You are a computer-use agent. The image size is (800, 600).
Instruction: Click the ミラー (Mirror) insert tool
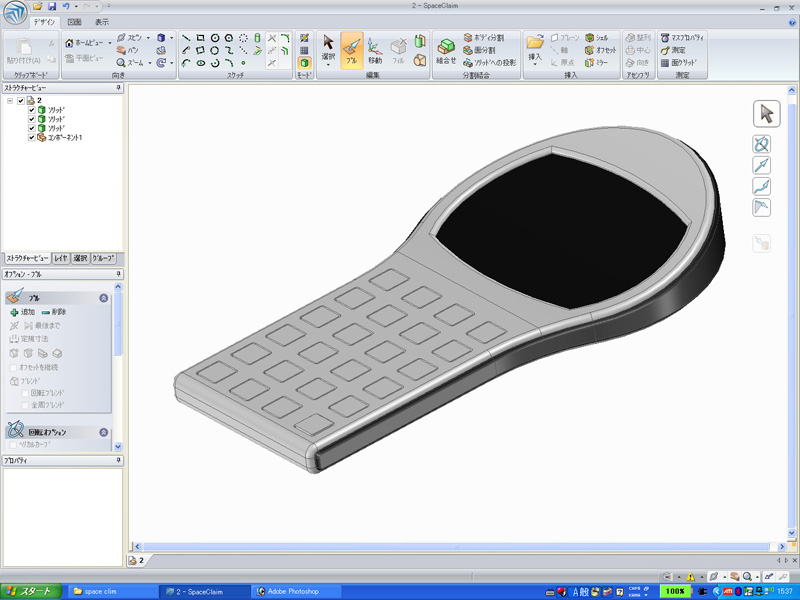click(596, 62)
